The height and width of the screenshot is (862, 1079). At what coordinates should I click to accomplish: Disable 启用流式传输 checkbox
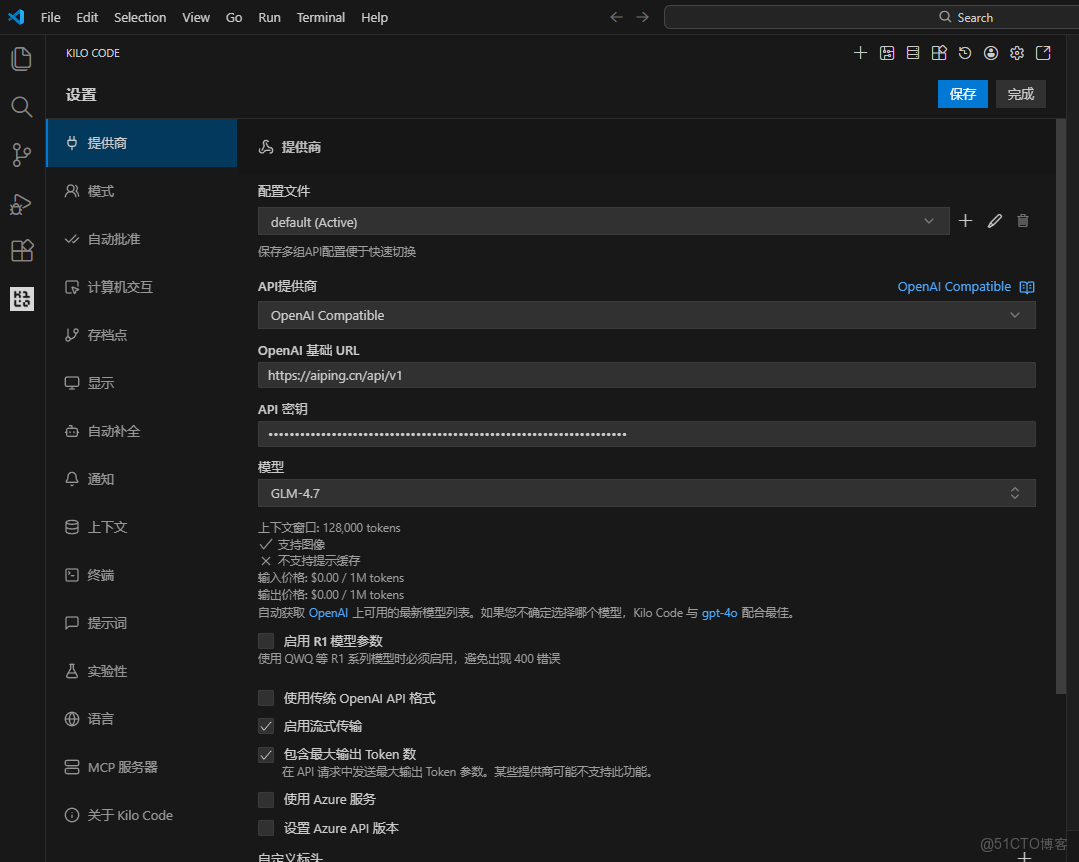pyautogui.click(x=265, y=726)
